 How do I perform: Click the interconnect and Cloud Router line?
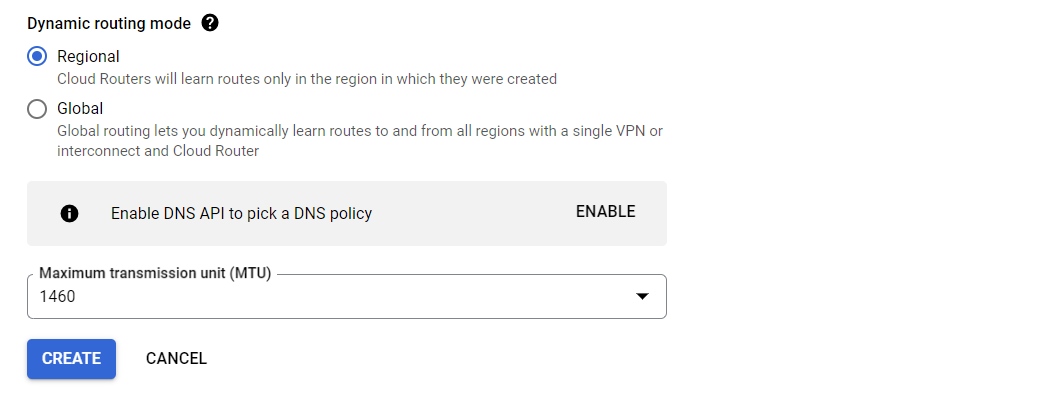click(x=158, y=151)
